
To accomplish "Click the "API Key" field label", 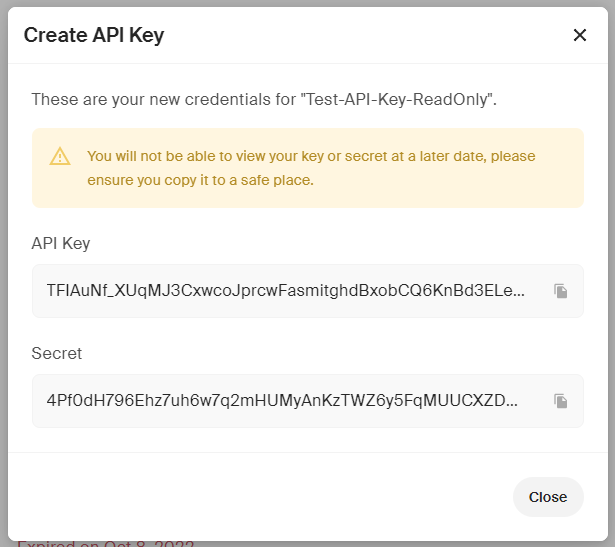I will pyautogui.click(x=61, y=243).
